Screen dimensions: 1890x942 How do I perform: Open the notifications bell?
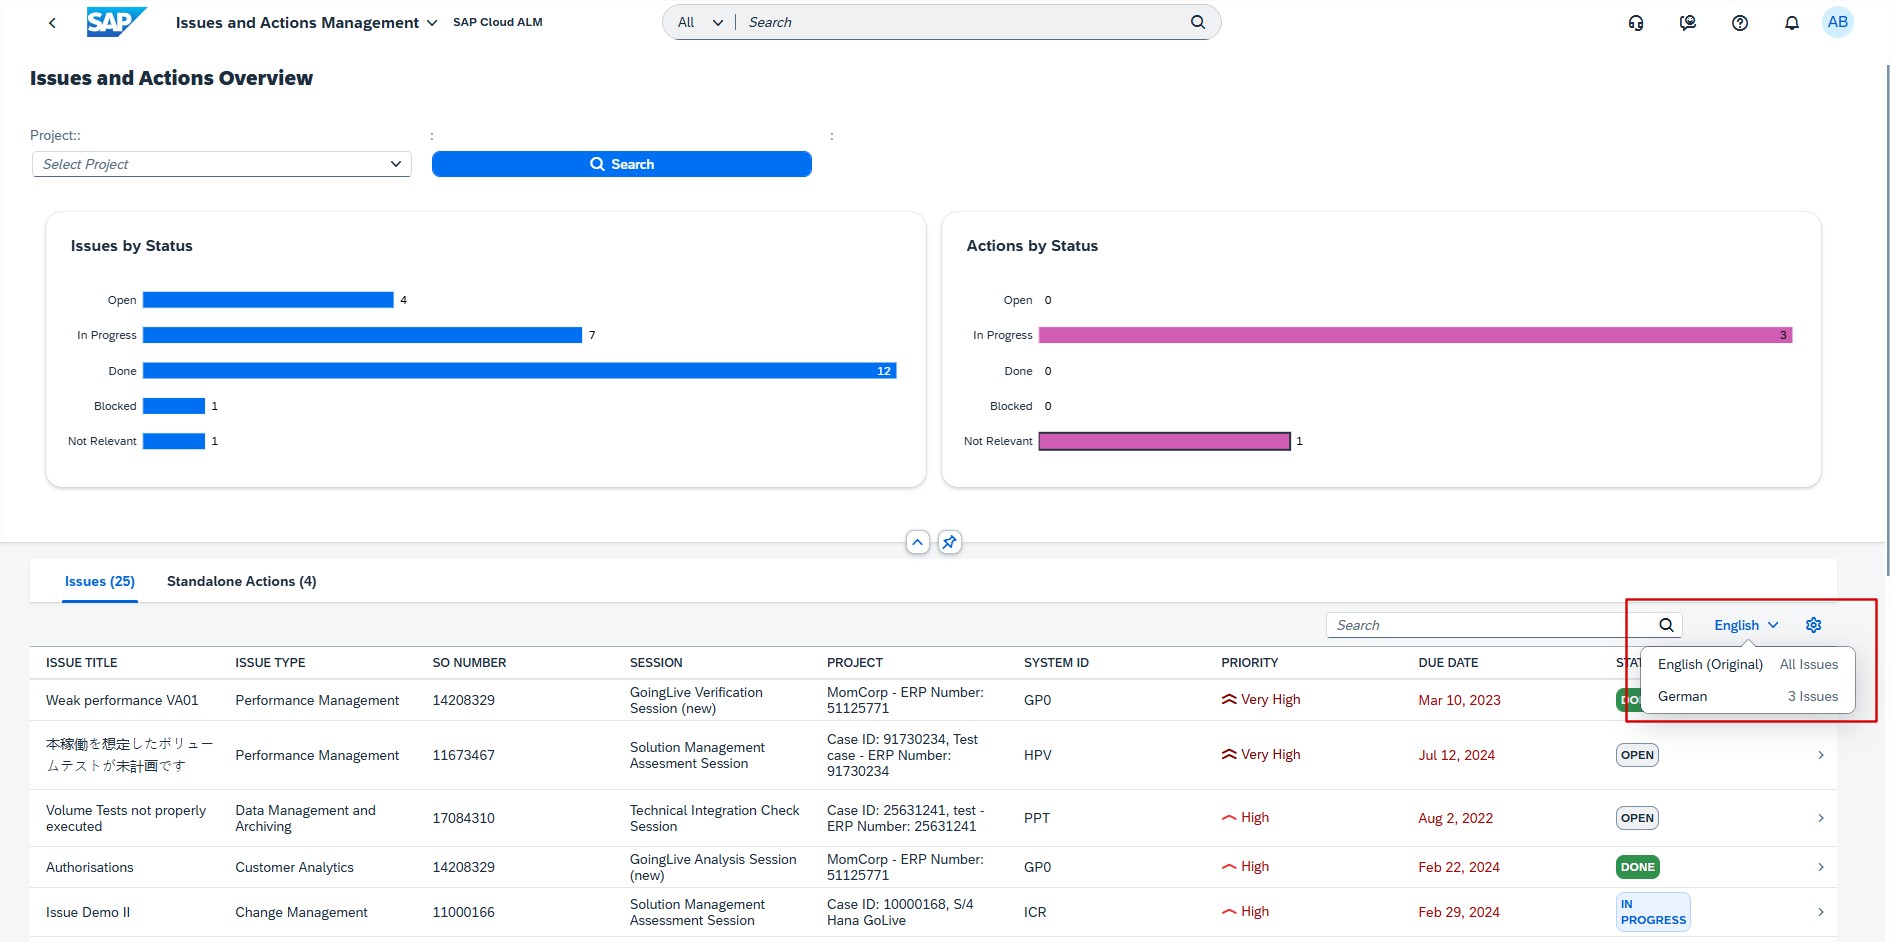tap(1792, 22)
